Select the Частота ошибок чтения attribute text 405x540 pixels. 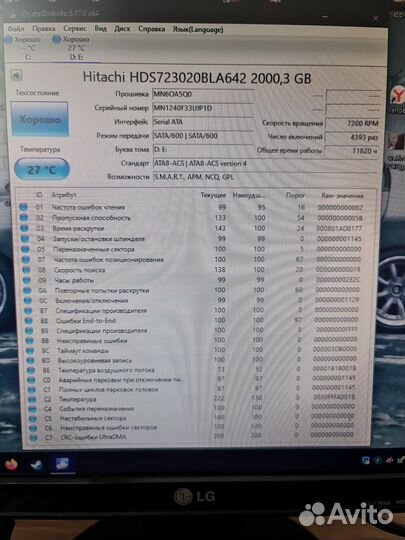tap(89, 207)
